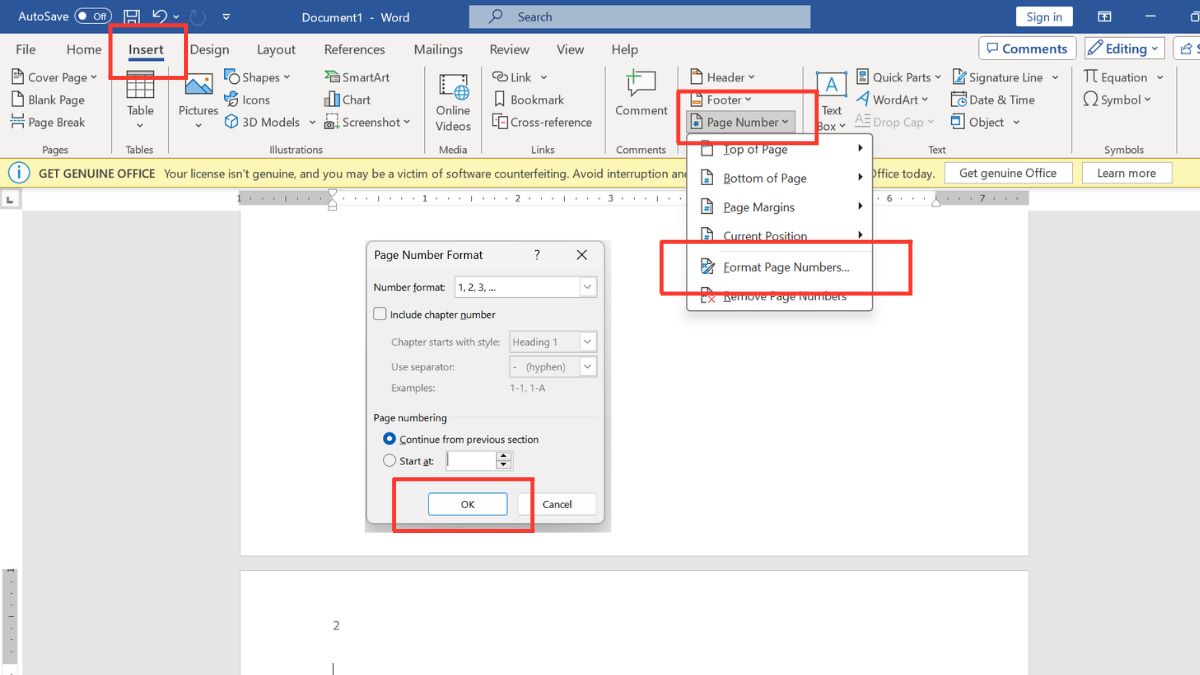Choose Current Position submenu
This screenshot has height=675, width=1200.
click(780, 236)
